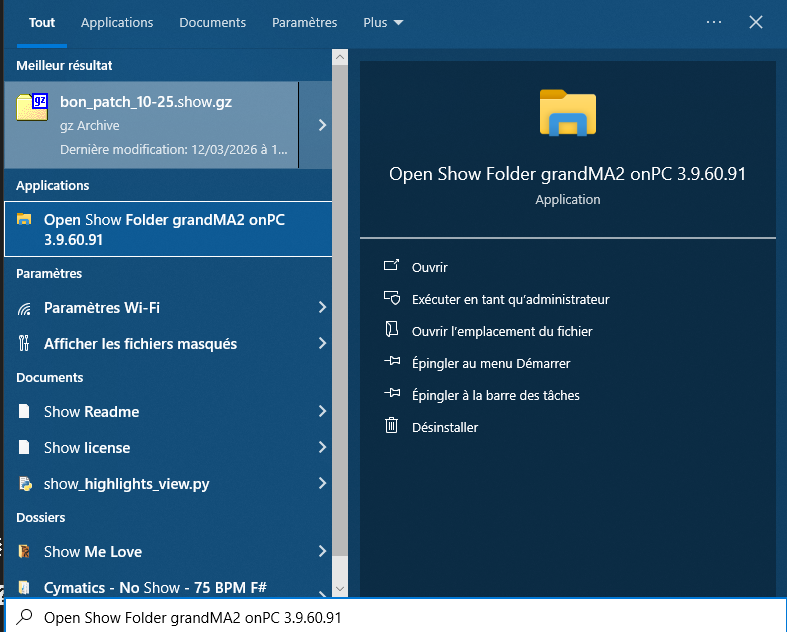Open the three-dot options menu
The image size is (787, 632).
713,22
